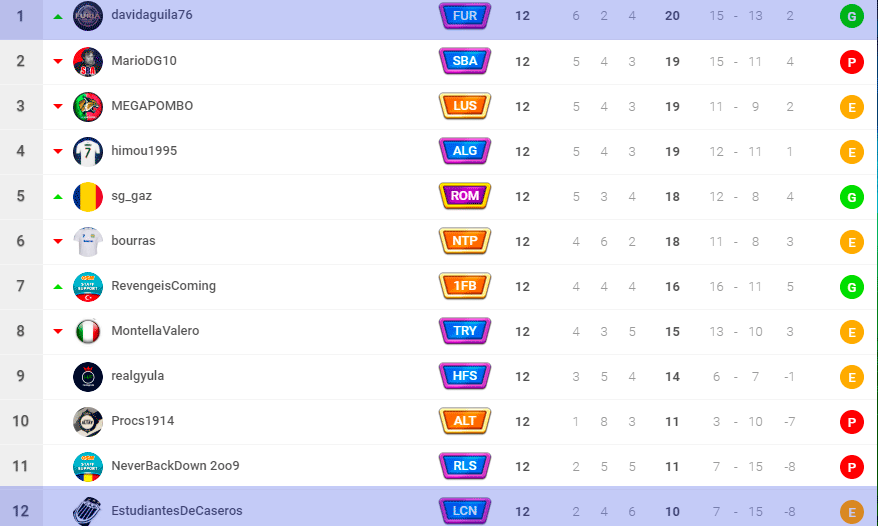Click the FUR team badge

465,16
